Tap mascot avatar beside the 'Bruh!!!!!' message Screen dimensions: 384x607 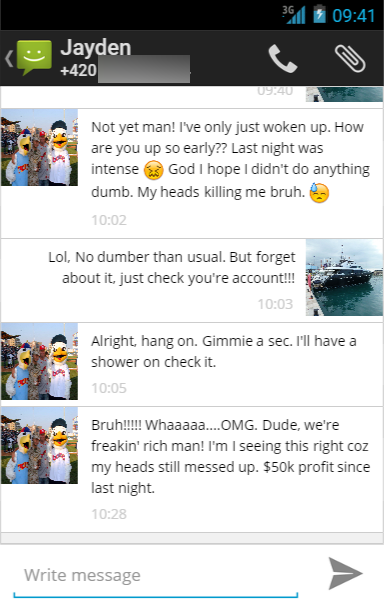pyautogui.click(x=39, y=445)
